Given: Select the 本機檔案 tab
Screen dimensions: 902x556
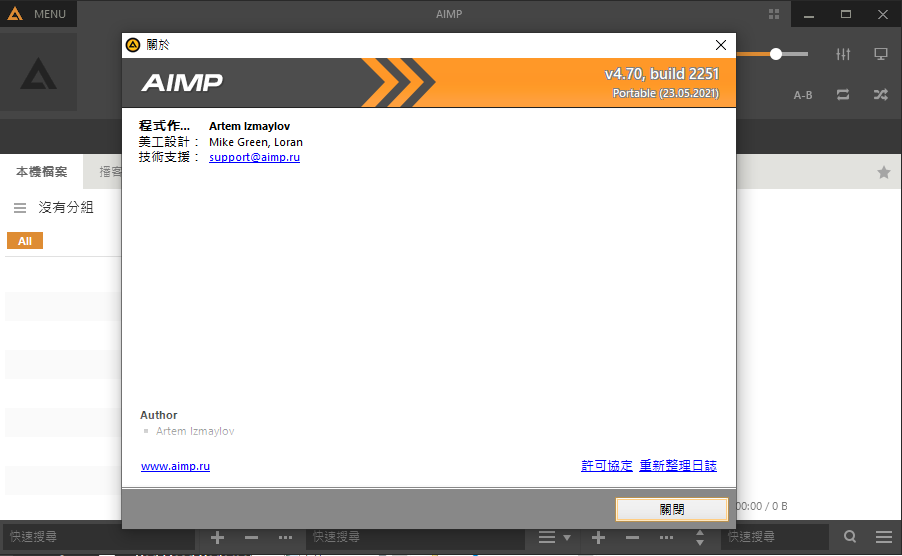Looking at the screenshot, I should click(42, 172).
